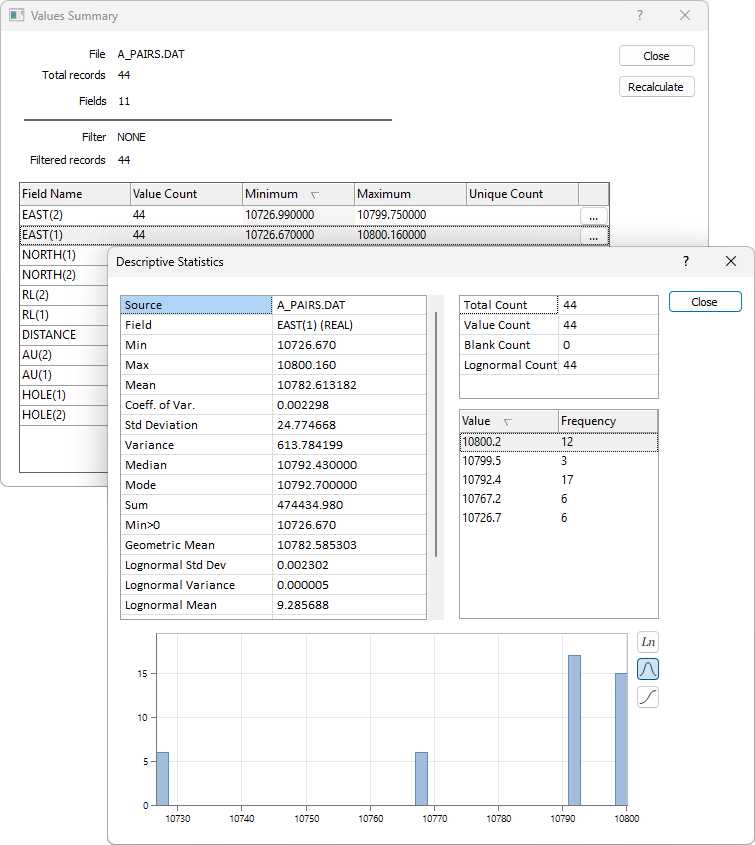Image resolution: width=755 pixels, height=845 pixels.
Task: Click the tallest histogram bar near 10792
Action: click(574, 730)
